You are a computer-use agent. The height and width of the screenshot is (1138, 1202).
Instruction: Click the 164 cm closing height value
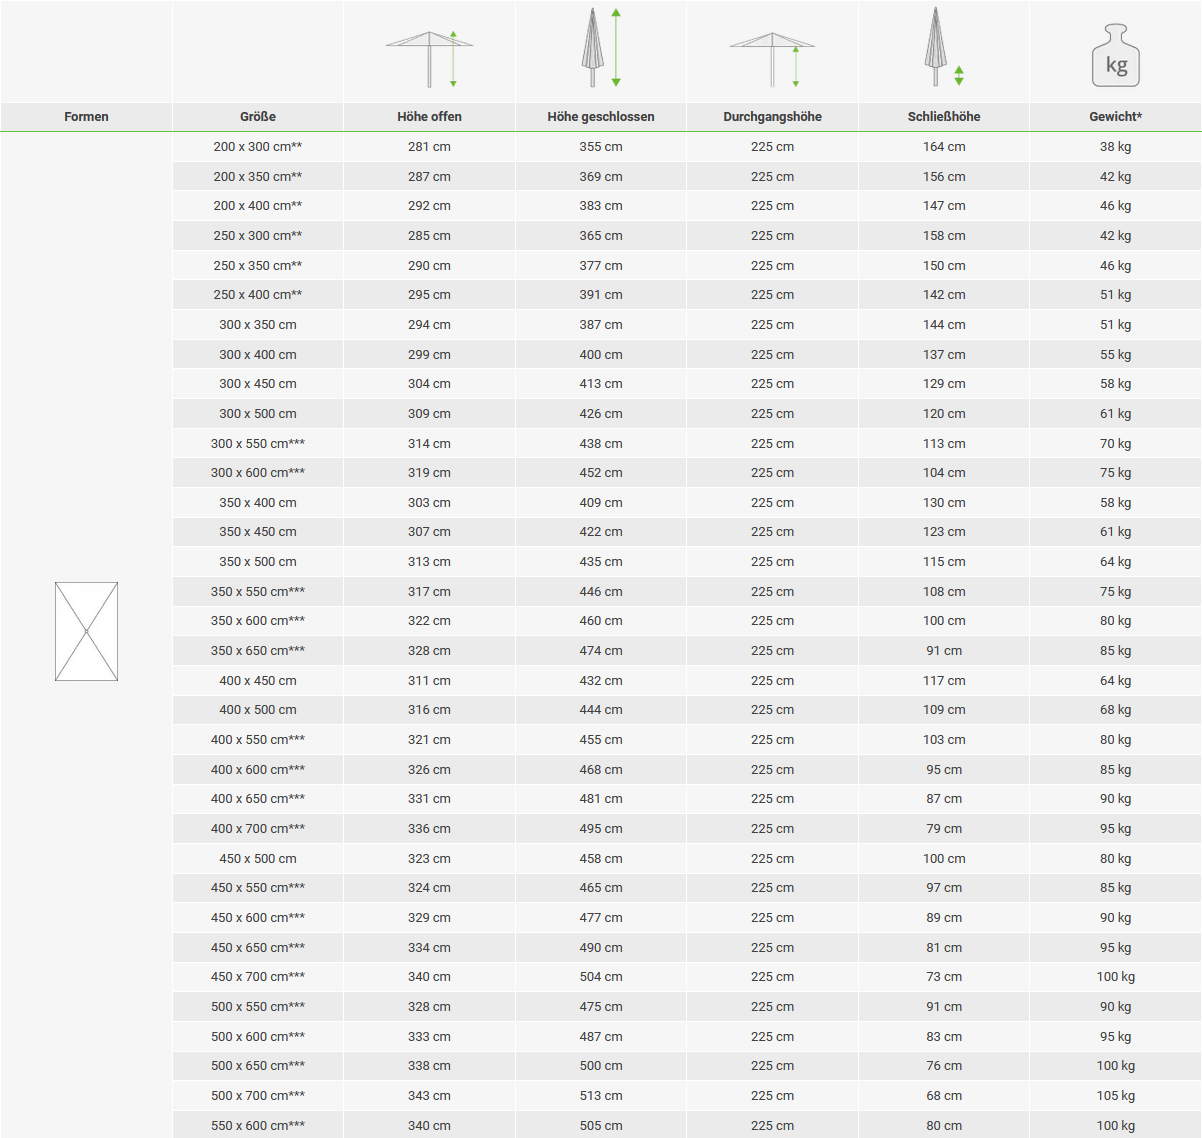pyautogui.click(x=944, y=147)
